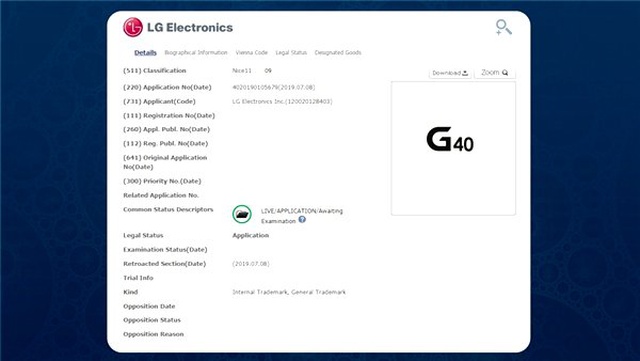Select the 'Retroacted Section(Date)' label

(164, 264)
